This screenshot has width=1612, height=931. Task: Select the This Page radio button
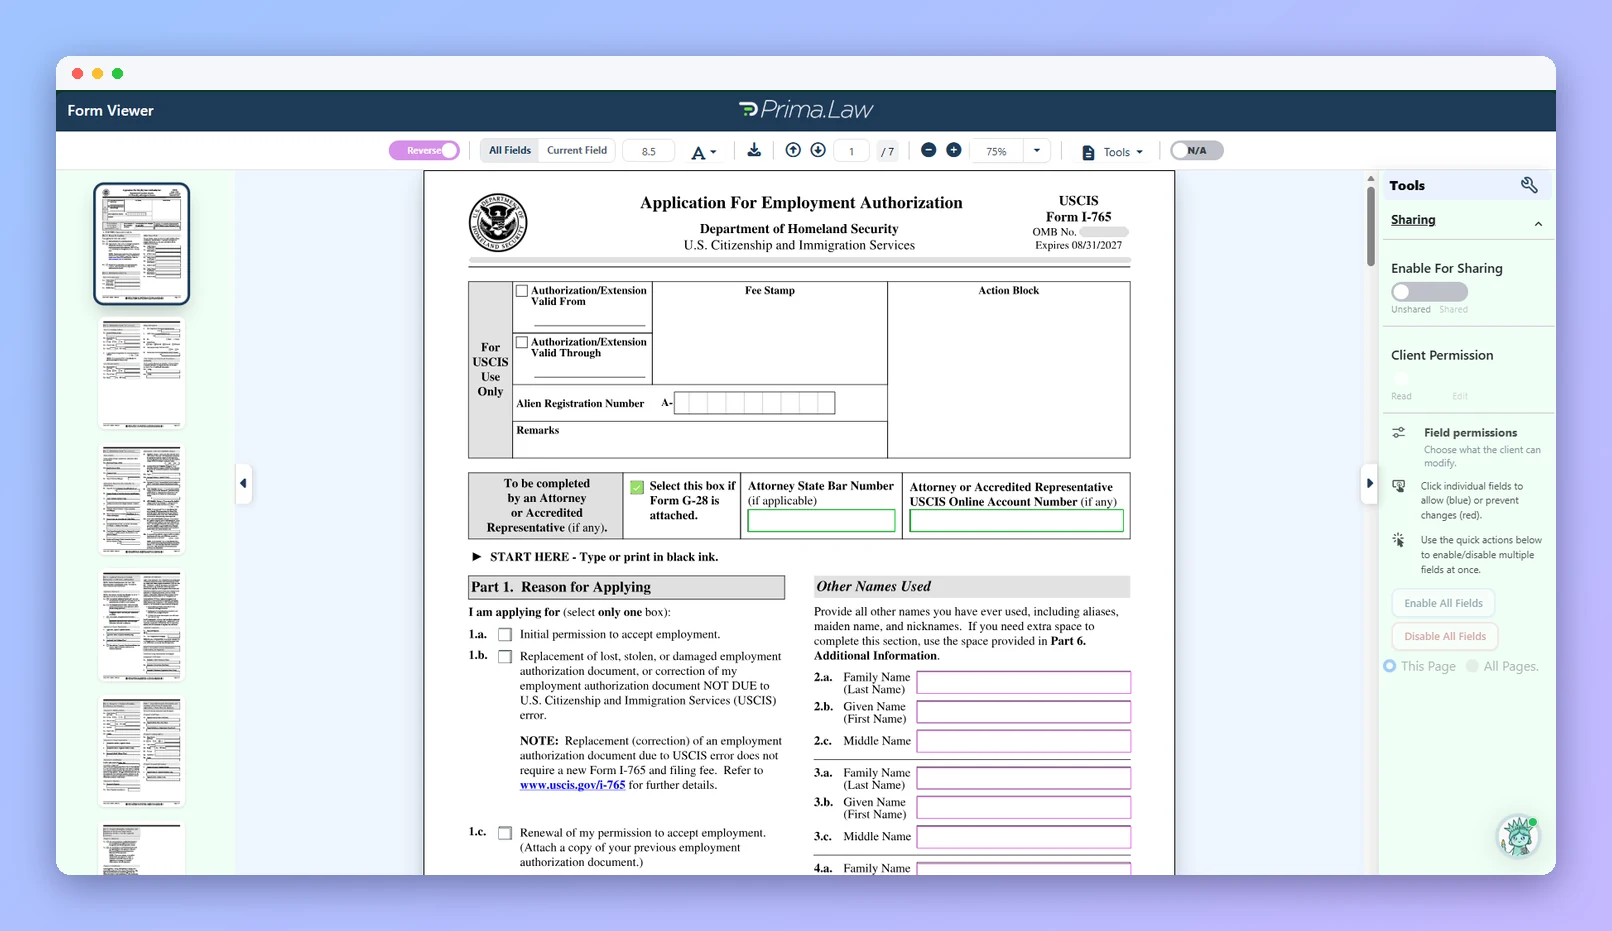[x=1390, y=666]
